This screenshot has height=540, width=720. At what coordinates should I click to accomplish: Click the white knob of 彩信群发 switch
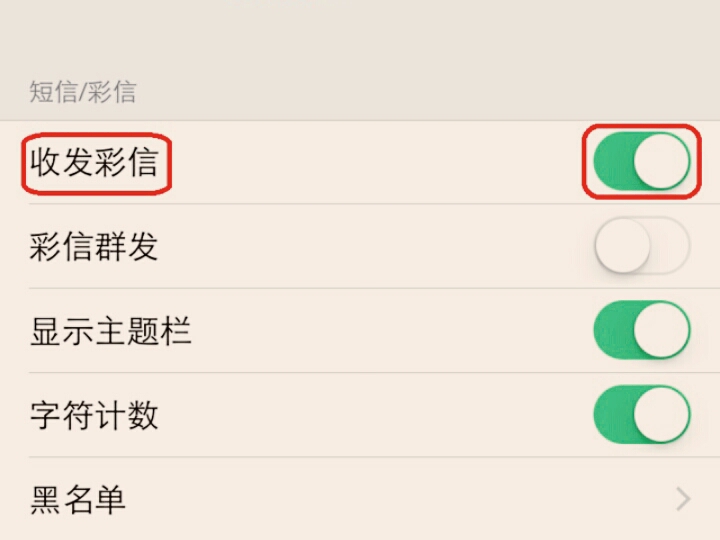pyautogui.click(x=622, y=246)
